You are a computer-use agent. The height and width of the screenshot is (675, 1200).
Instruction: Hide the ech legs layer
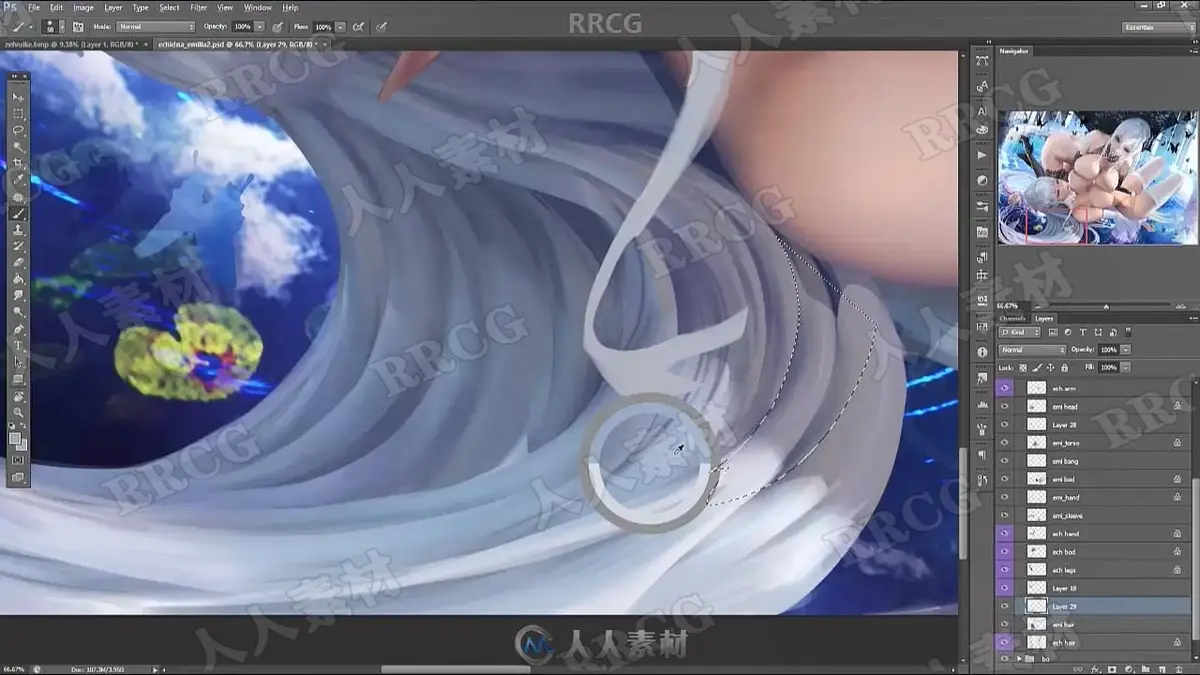coord(1004,570)
